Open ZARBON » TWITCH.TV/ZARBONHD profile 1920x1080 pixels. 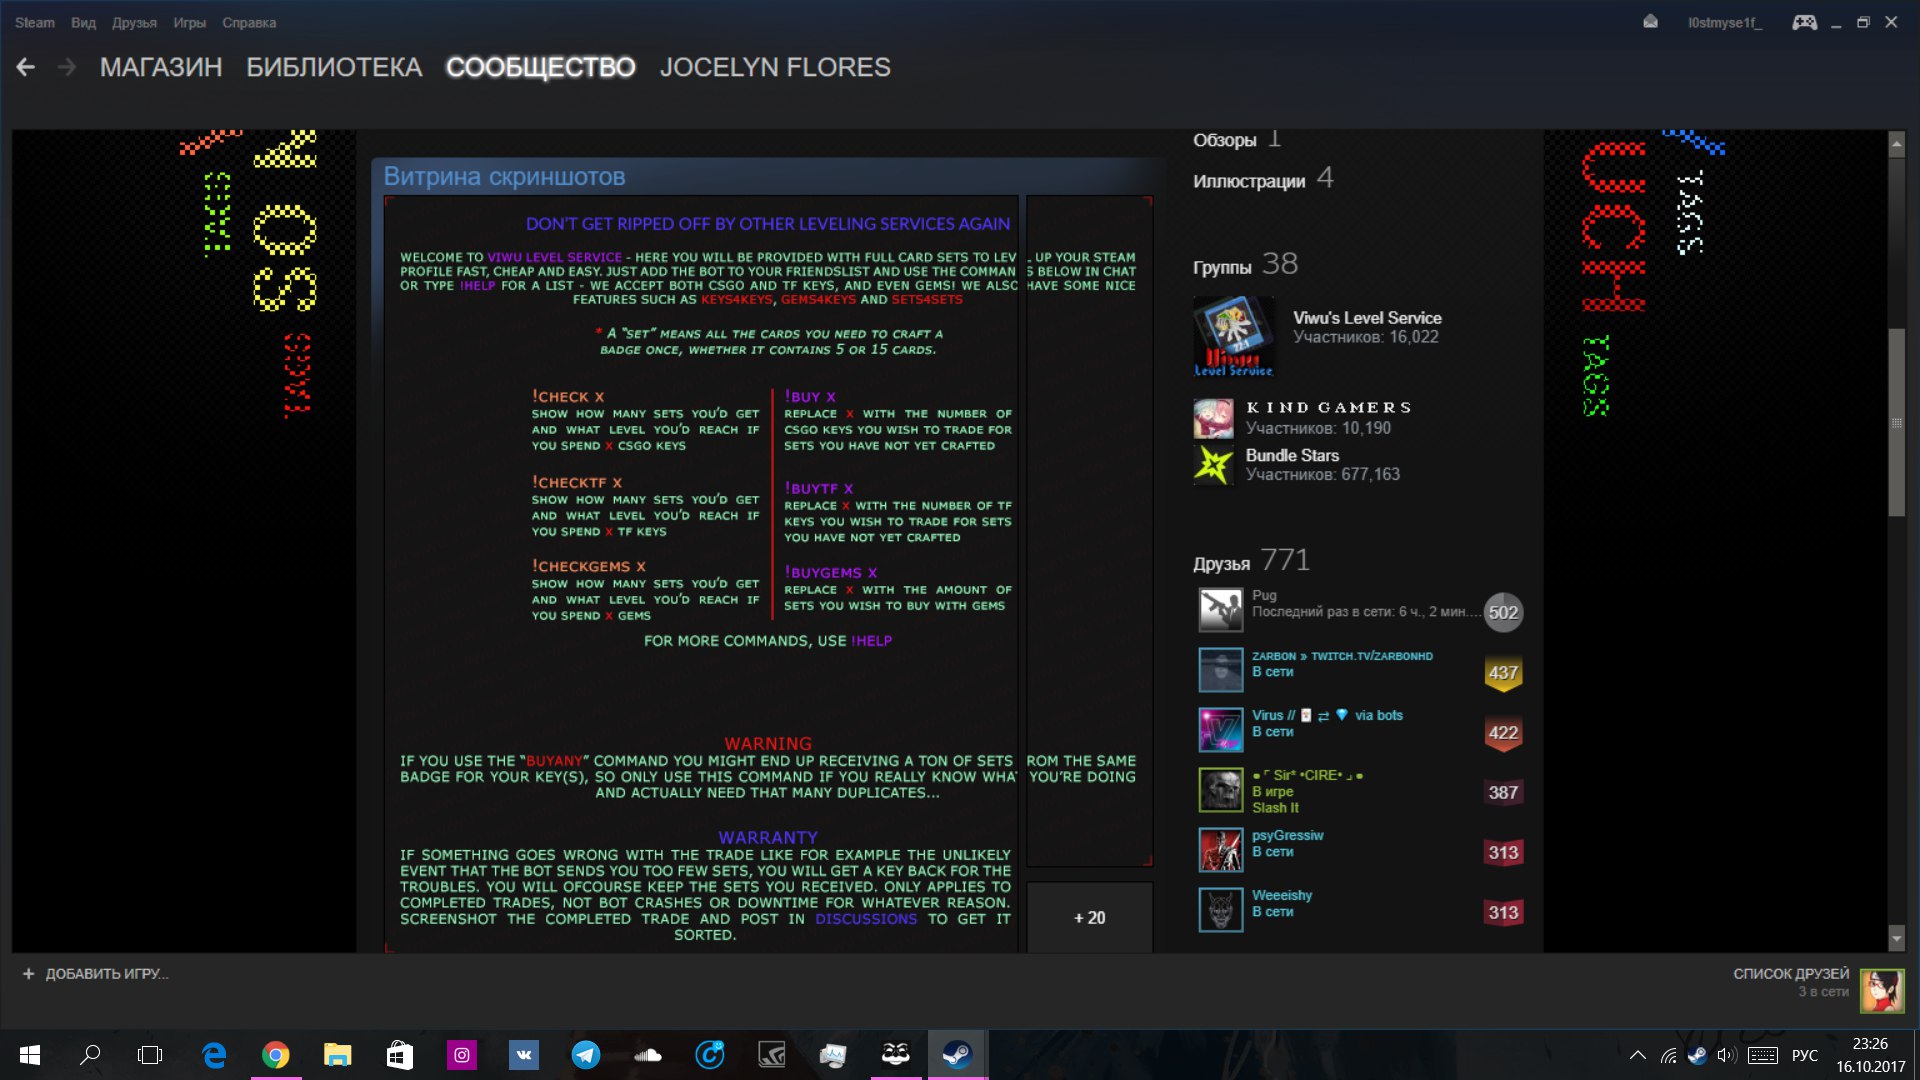[1342, 656]
